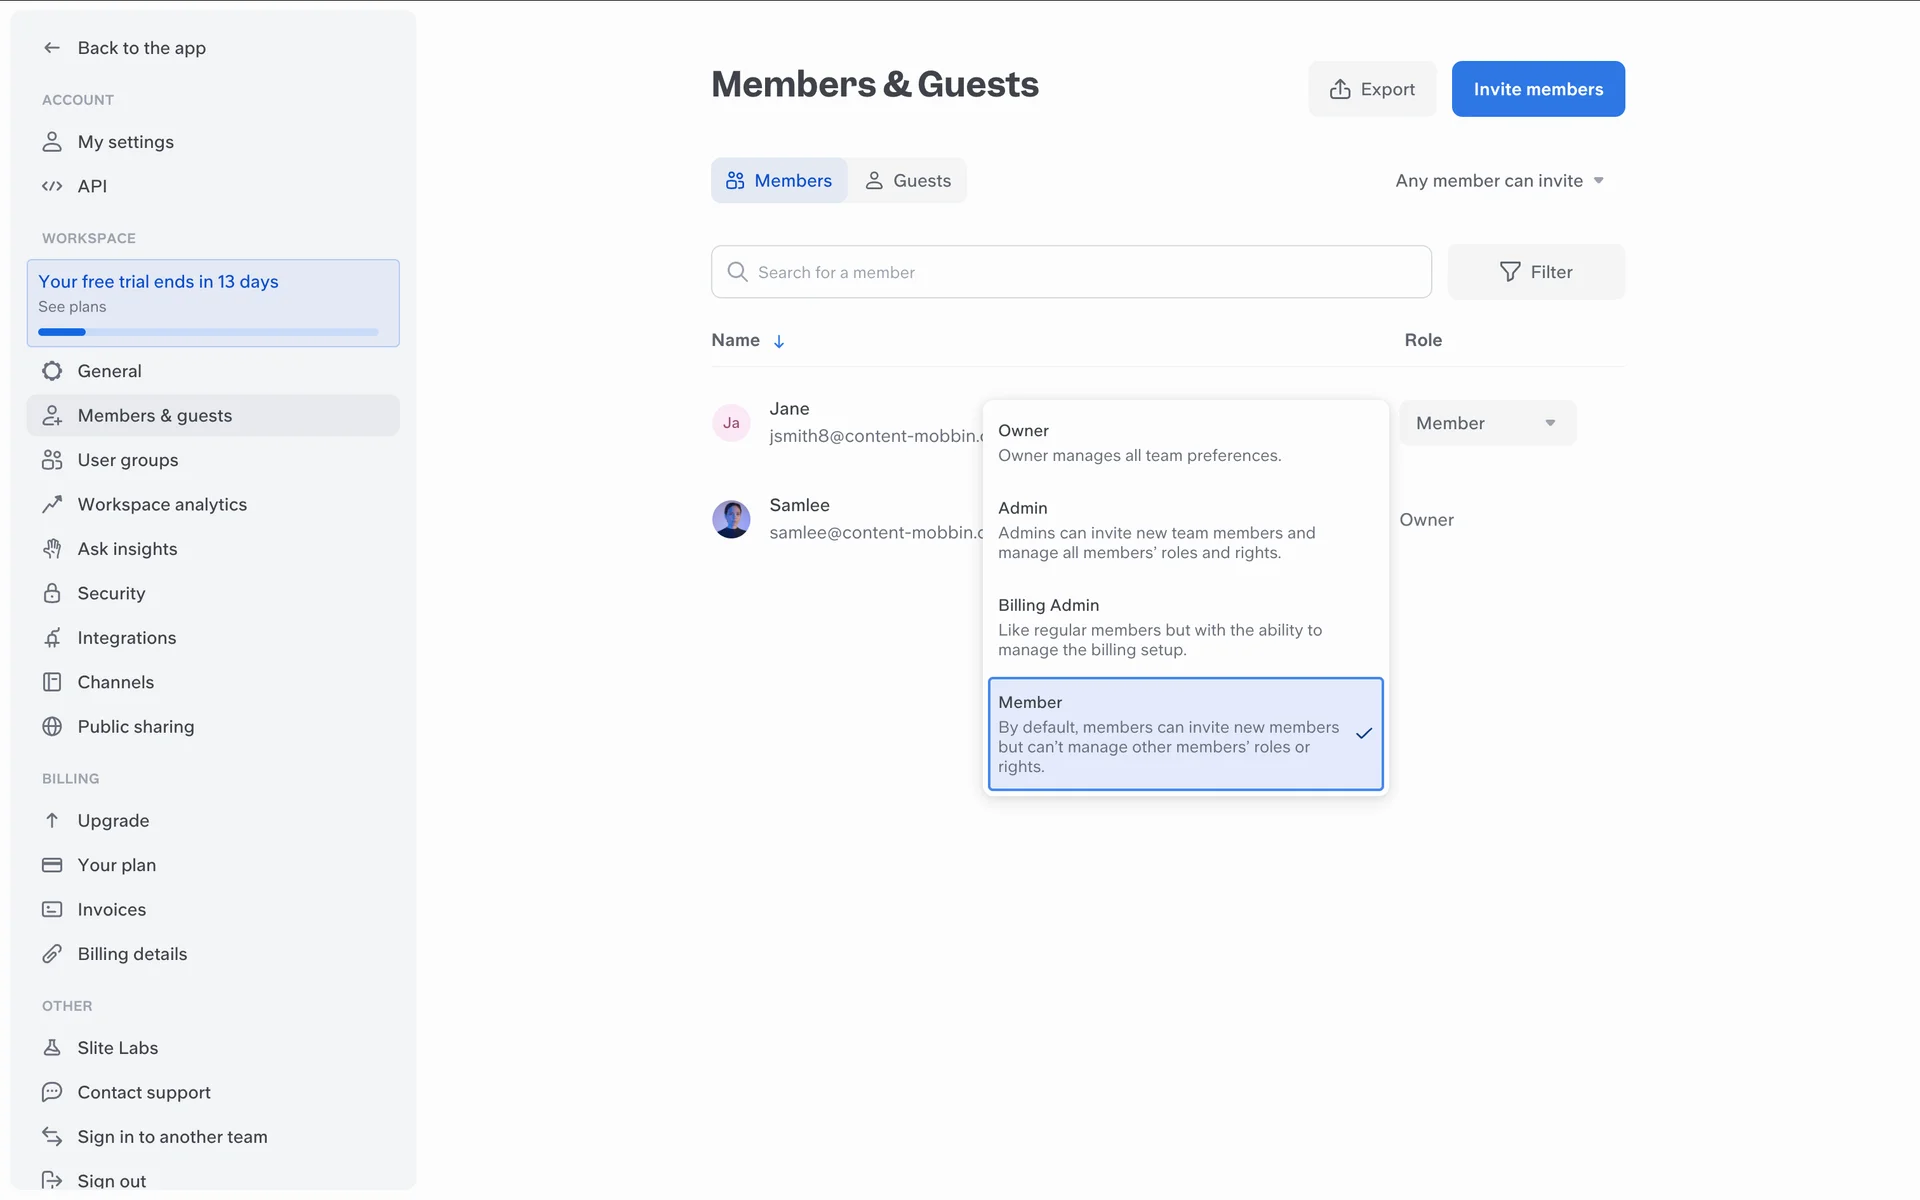Expand the Any member can invite dropdown
This screenshot has height=1200, width=1920.
pos(1499,181)
